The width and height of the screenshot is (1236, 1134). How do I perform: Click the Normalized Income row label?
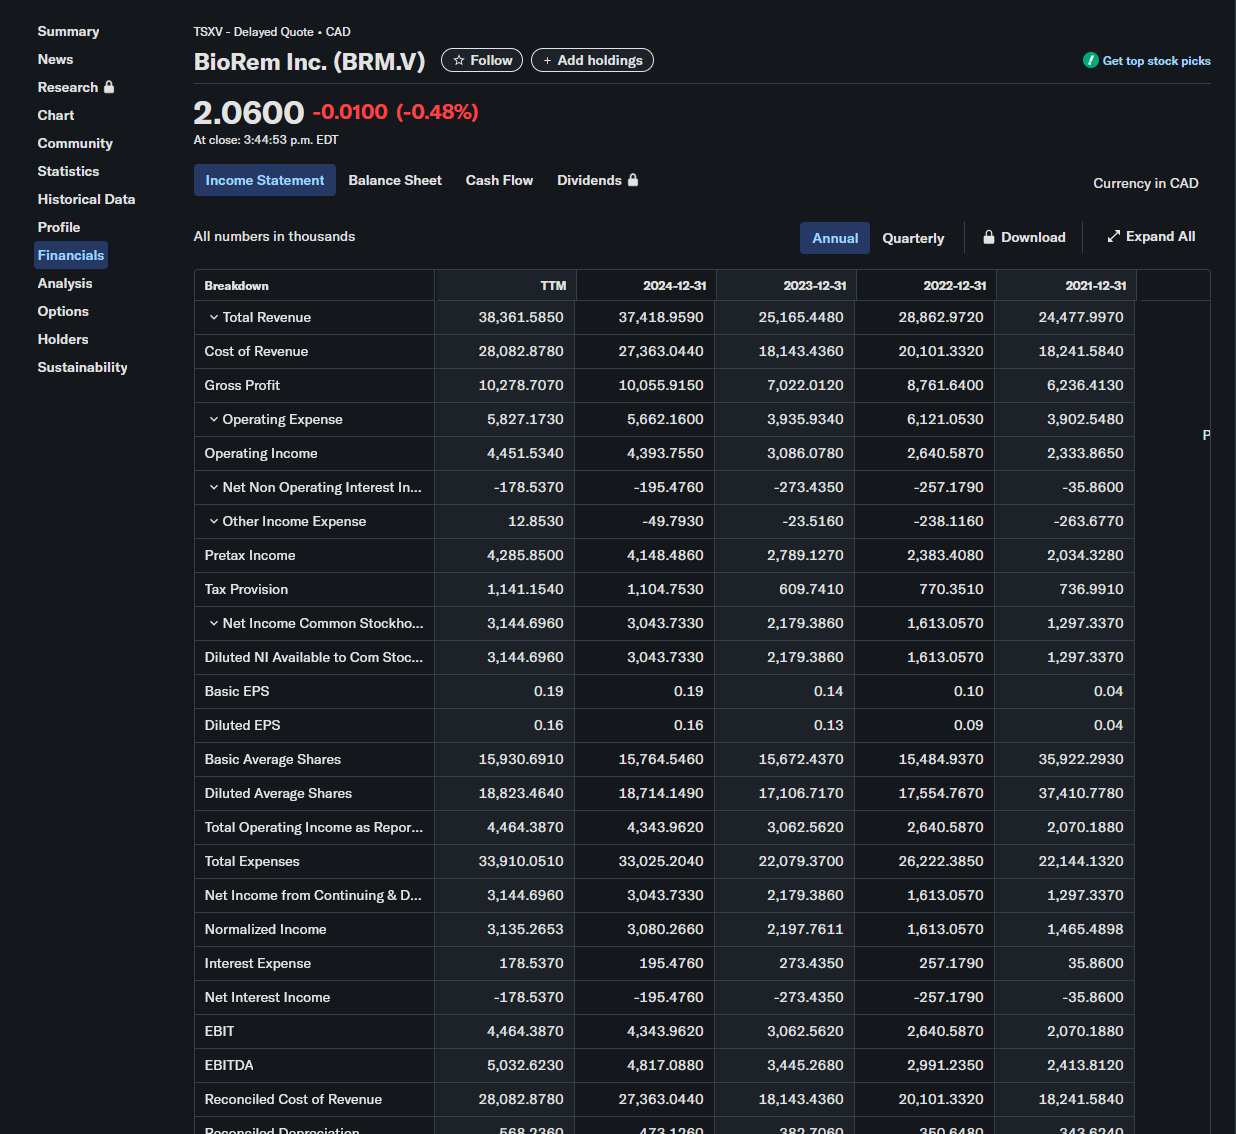(x=266, y=929)
